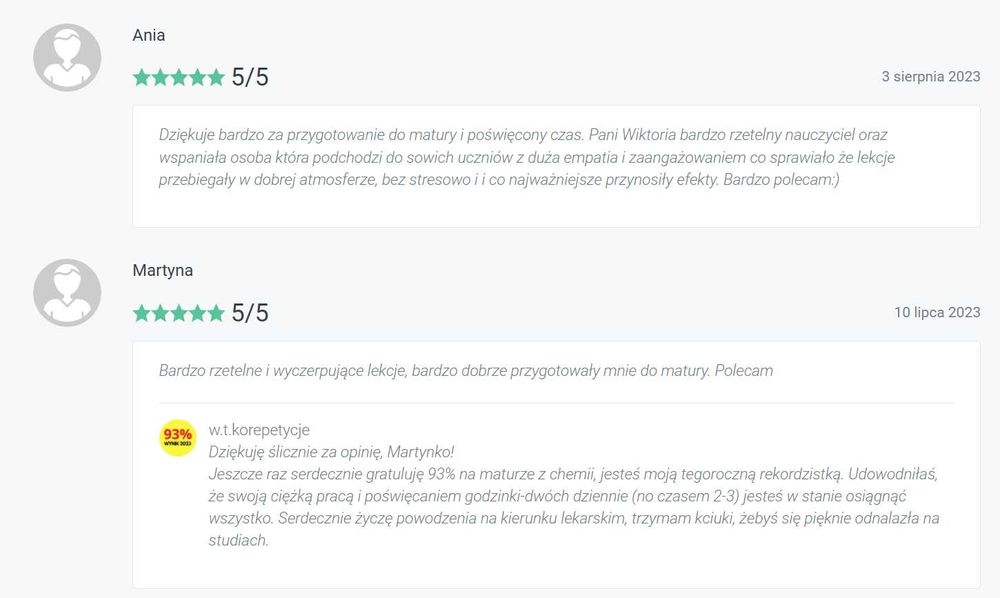Click the date 10 lipca 2023
Image resolution: width=1000 pixels, height=598 pixels.
click(937, 313)
